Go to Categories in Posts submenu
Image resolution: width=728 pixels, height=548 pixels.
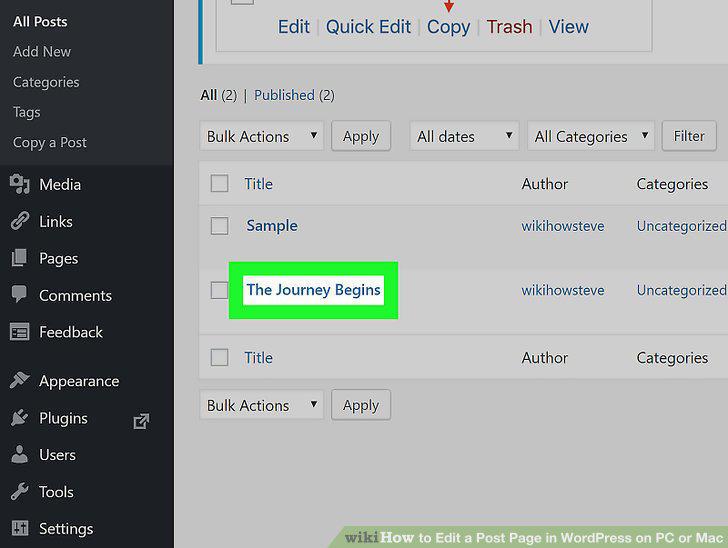coord(46,82)
